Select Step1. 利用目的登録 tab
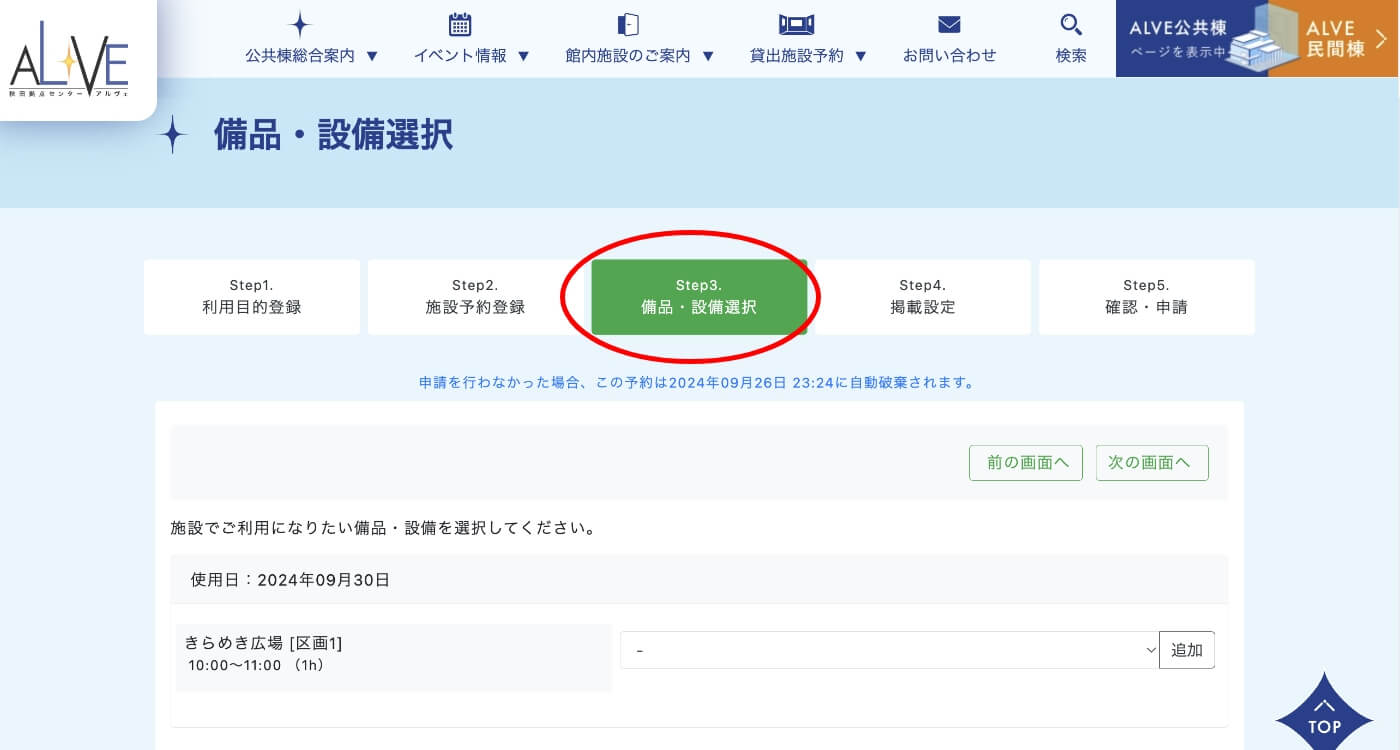 pyautogui.click(x=252, y=297)
